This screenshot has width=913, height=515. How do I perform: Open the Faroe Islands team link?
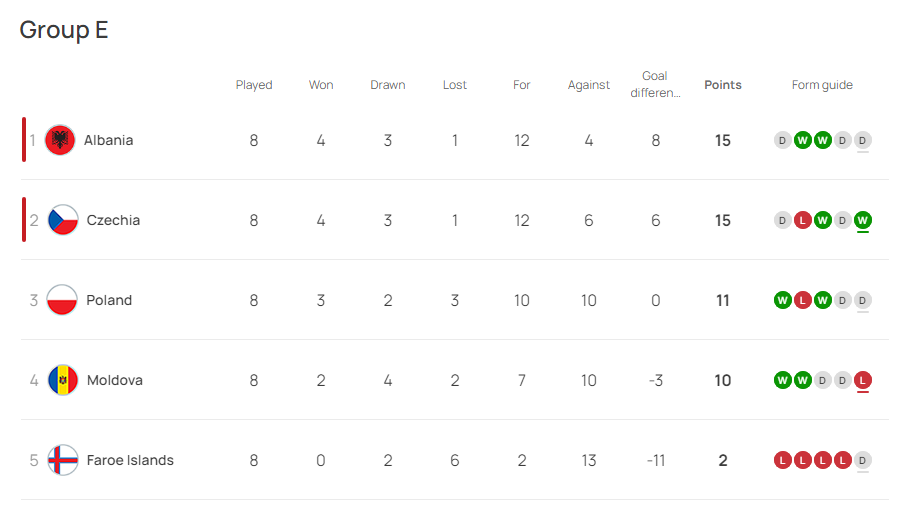(x=130, y=460)
